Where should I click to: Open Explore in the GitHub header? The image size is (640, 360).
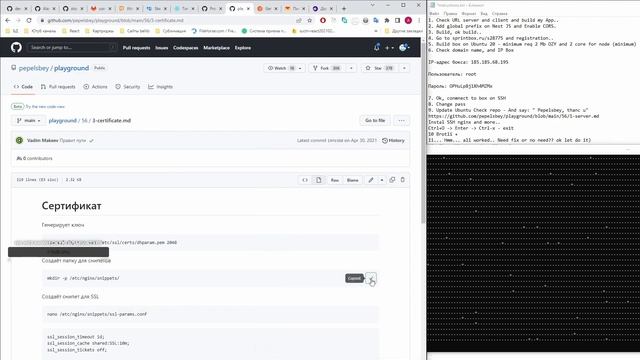pyautogui.click(x=242, y=48)
